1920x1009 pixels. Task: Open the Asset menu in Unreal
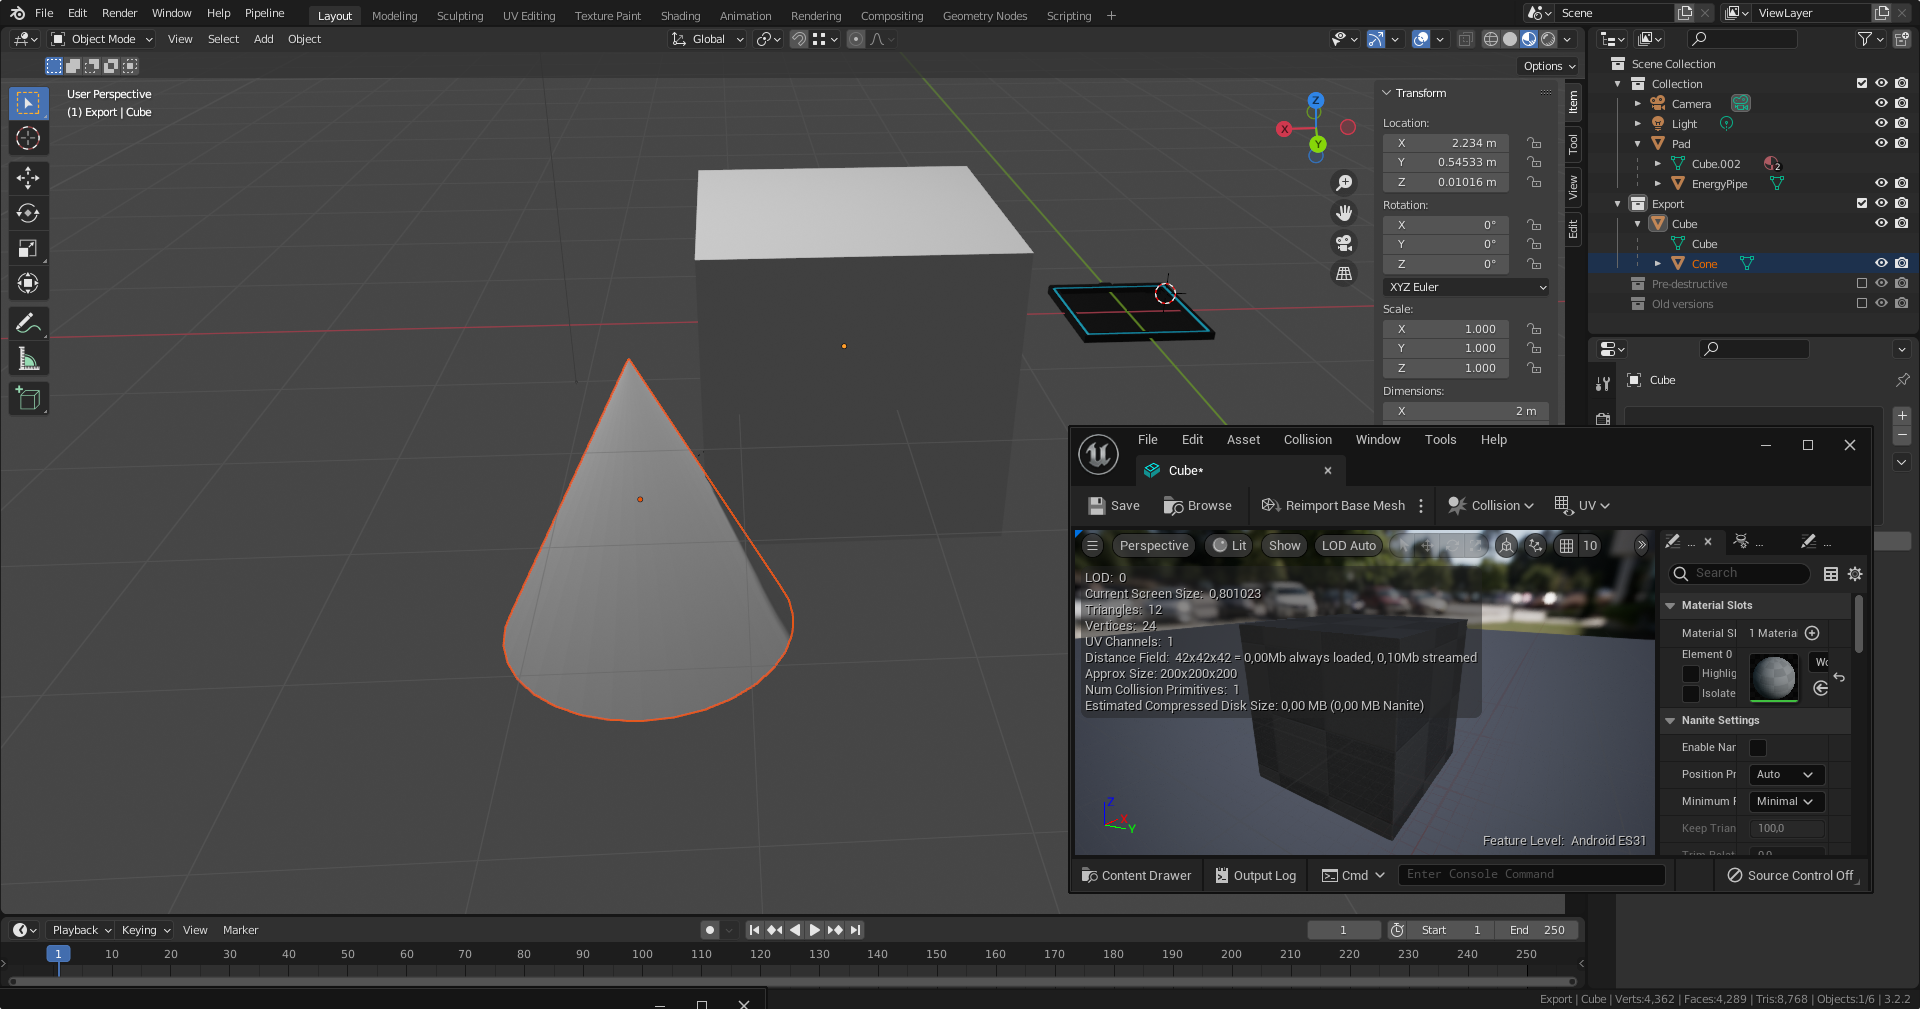click(1243, 439)
